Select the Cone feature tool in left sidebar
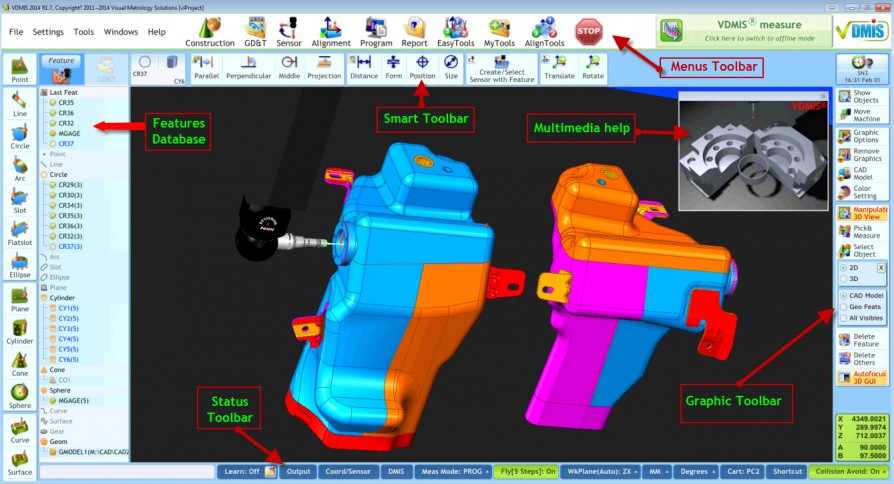The width and height of the screenshot is (894, 484). [x=19, y=364]
